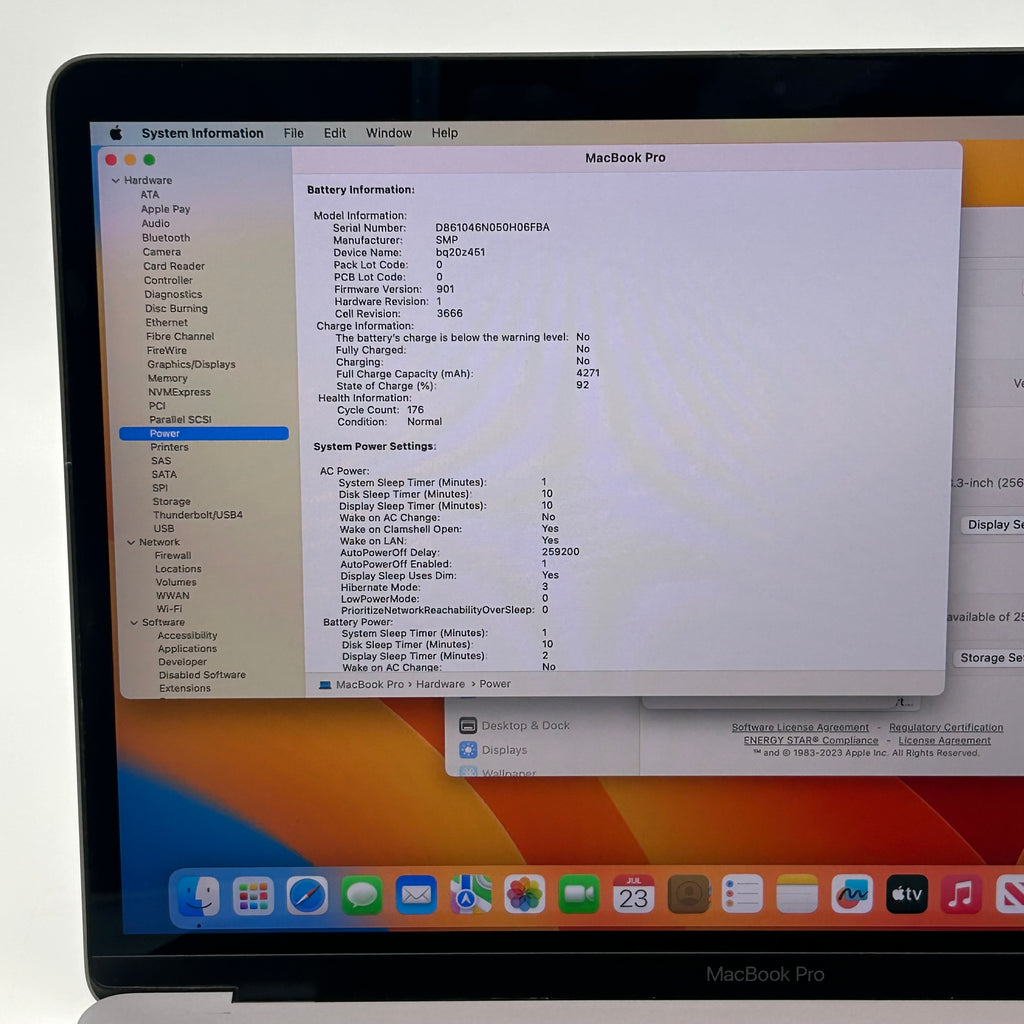Open Software License Agreement link
Viewport: 1024px width, 1024px height.
point(800,728)
